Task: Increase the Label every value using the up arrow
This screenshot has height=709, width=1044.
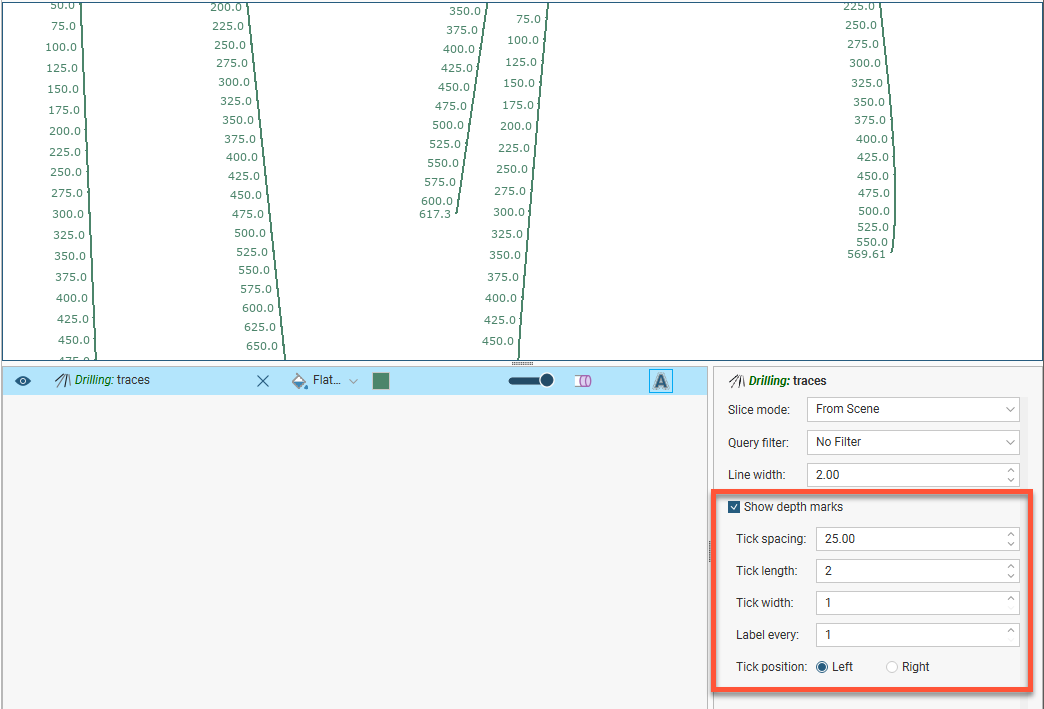Action: pos(1012,631)
